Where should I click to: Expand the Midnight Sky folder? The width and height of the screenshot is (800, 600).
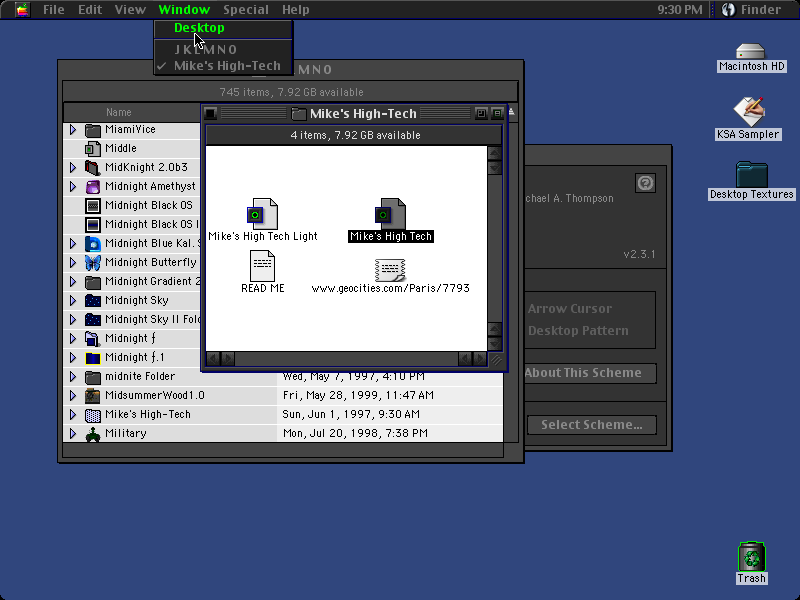(73, 301)
